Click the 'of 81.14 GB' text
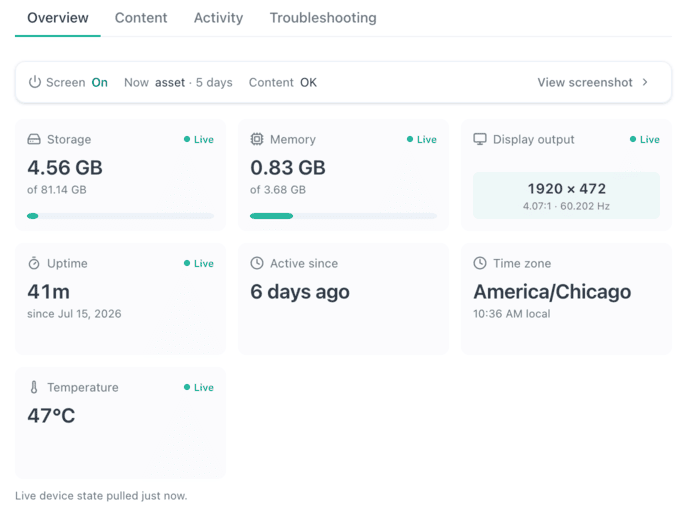This screenshot has height=511, width=689. 57,190
